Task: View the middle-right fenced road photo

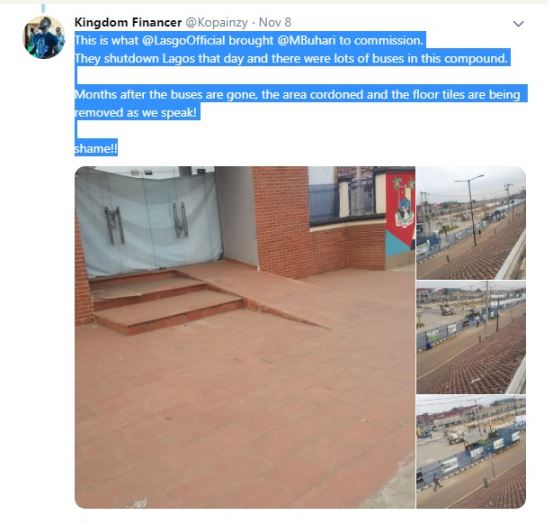Action: point(471,338)
